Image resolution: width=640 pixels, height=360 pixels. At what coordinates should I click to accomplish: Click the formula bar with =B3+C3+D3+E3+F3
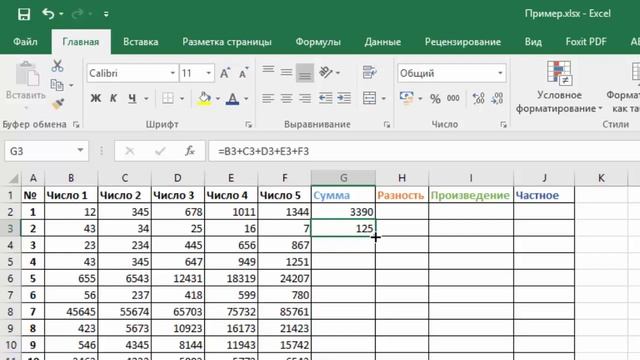pos(424,151)
